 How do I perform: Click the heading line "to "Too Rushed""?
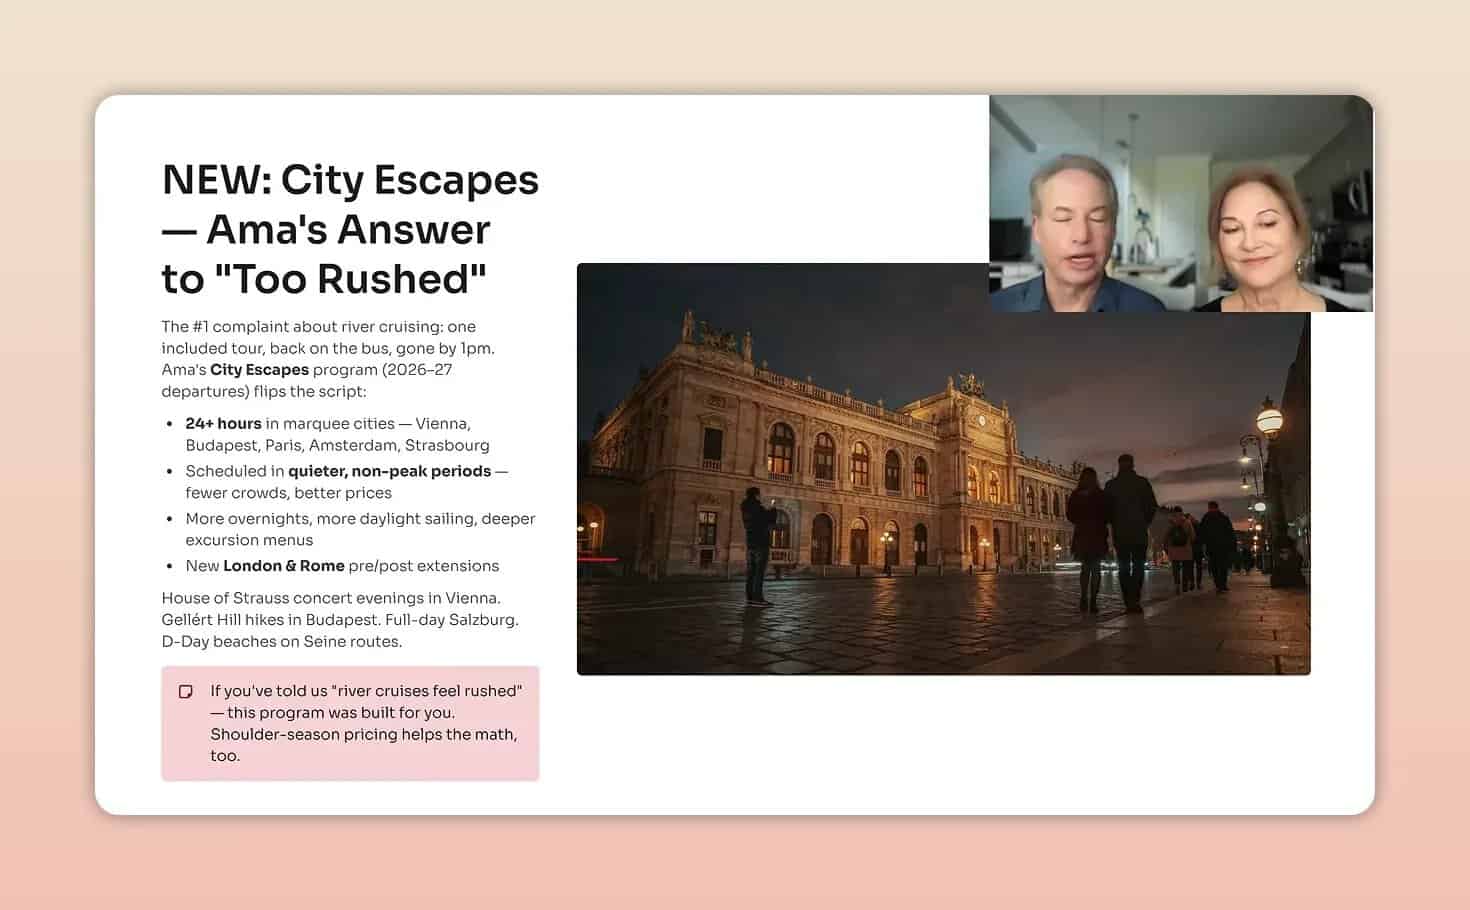coord(324,279)
